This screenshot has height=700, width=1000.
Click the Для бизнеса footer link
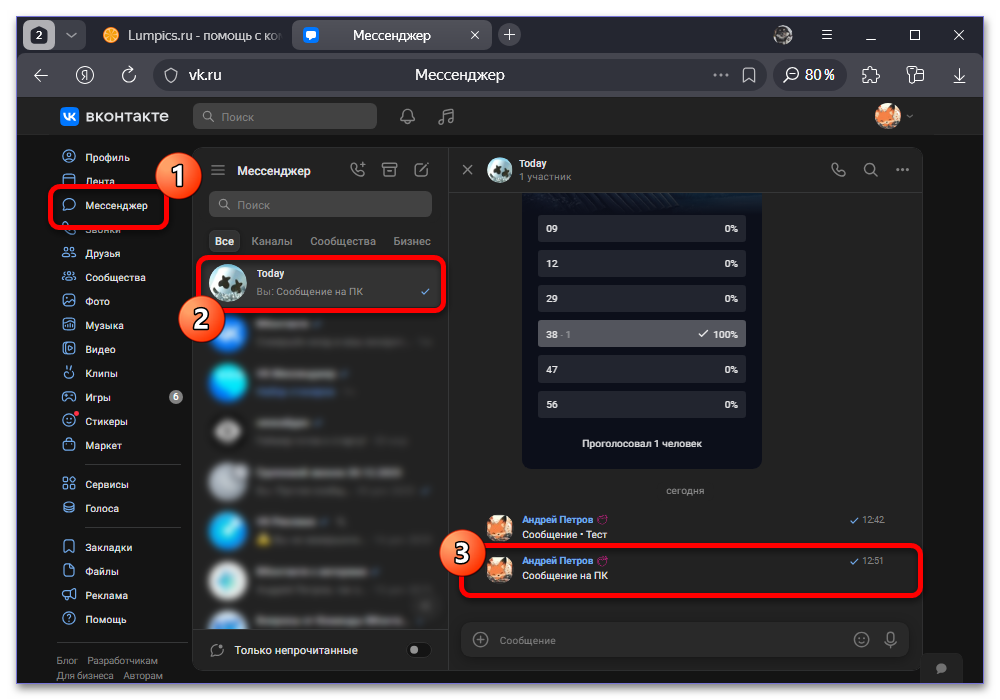pyautogui.click(x=85, y=676)
